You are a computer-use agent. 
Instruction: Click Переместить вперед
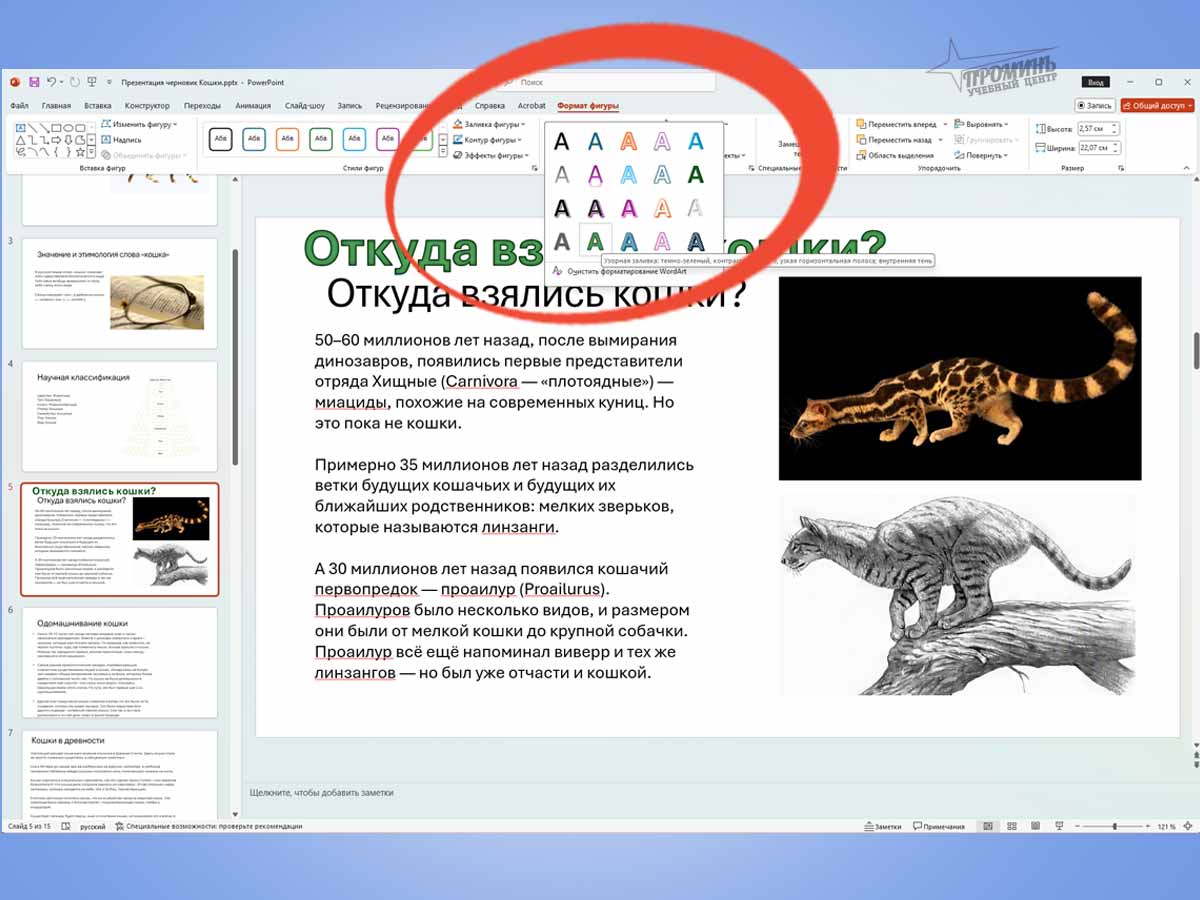point(896,125)
